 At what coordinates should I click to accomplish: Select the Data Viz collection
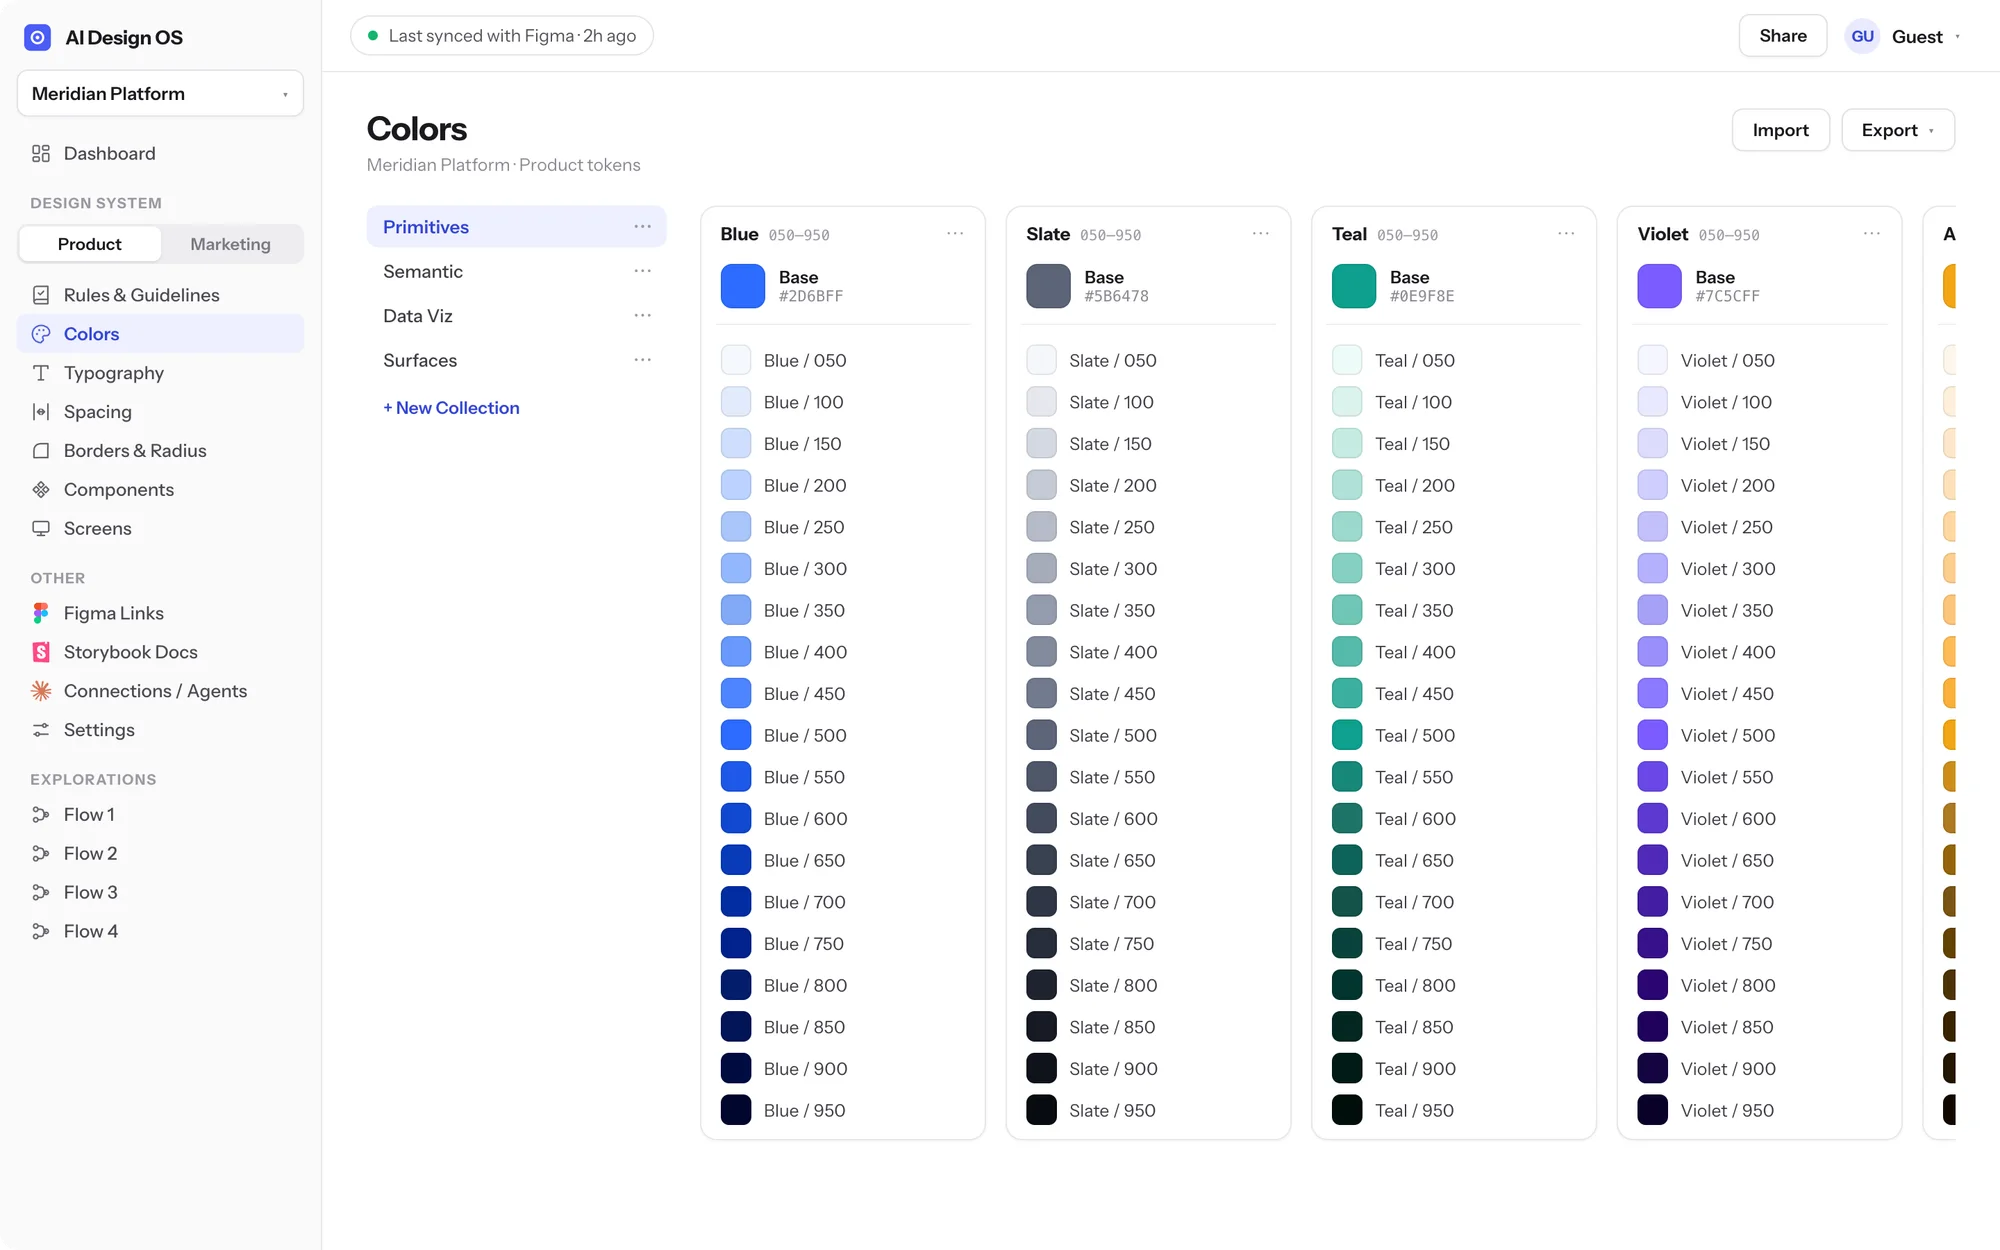click(516, 316)
